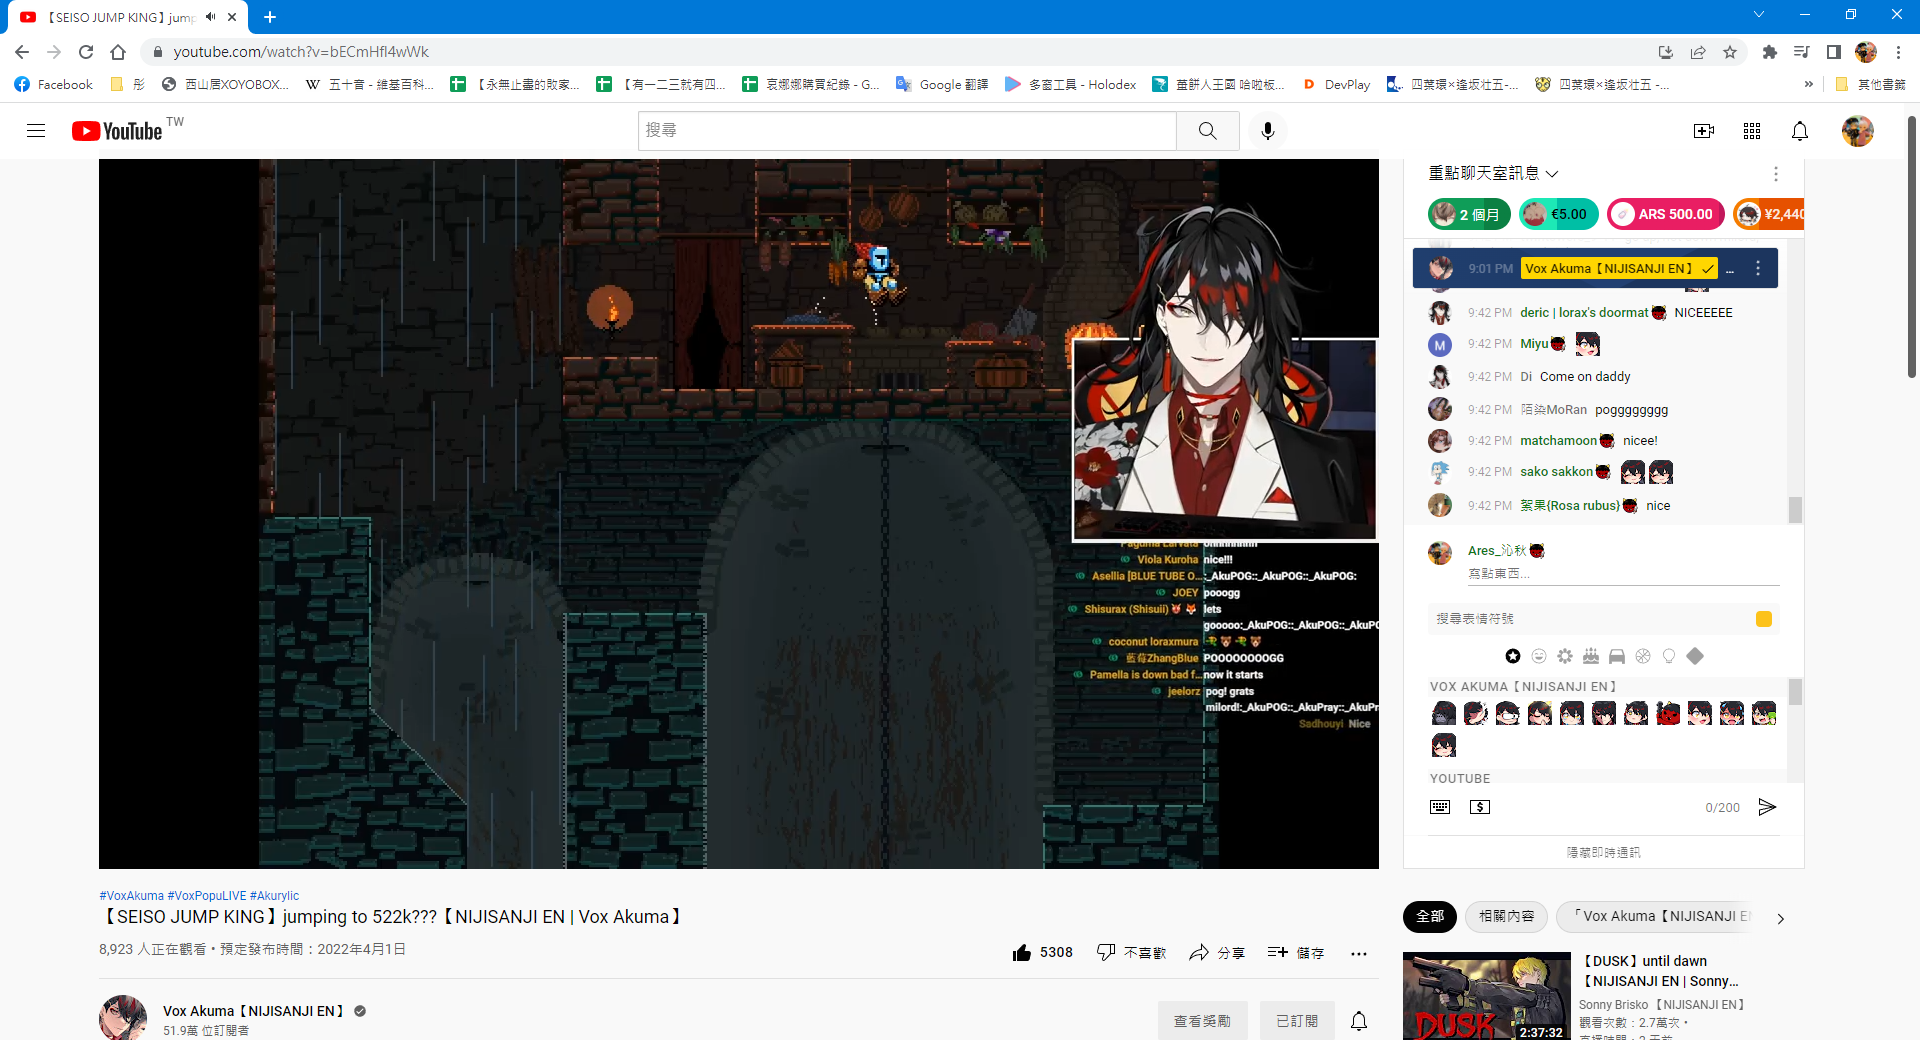Open Super Chat dollar icon in chat
Viewport: 1920px width, 1040px height.
pyautogui.click(x=1480, y=807)
